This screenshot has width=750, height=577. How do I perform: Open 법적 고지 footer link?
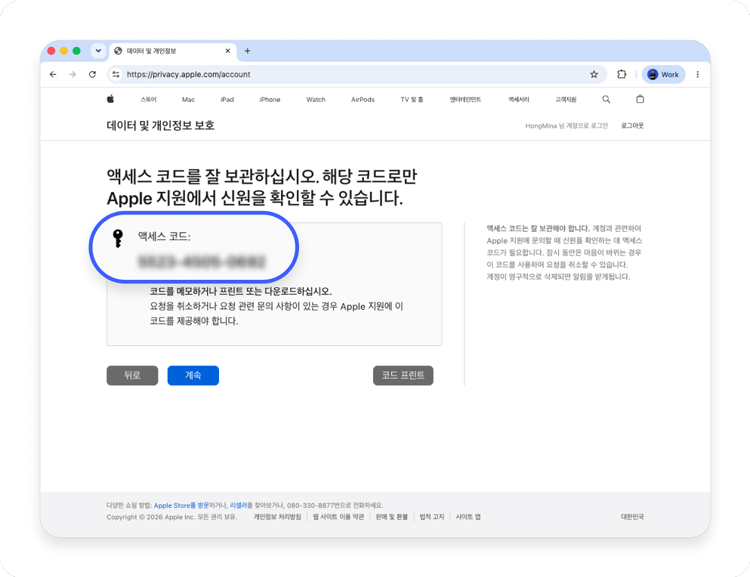(x=432, y=517)
